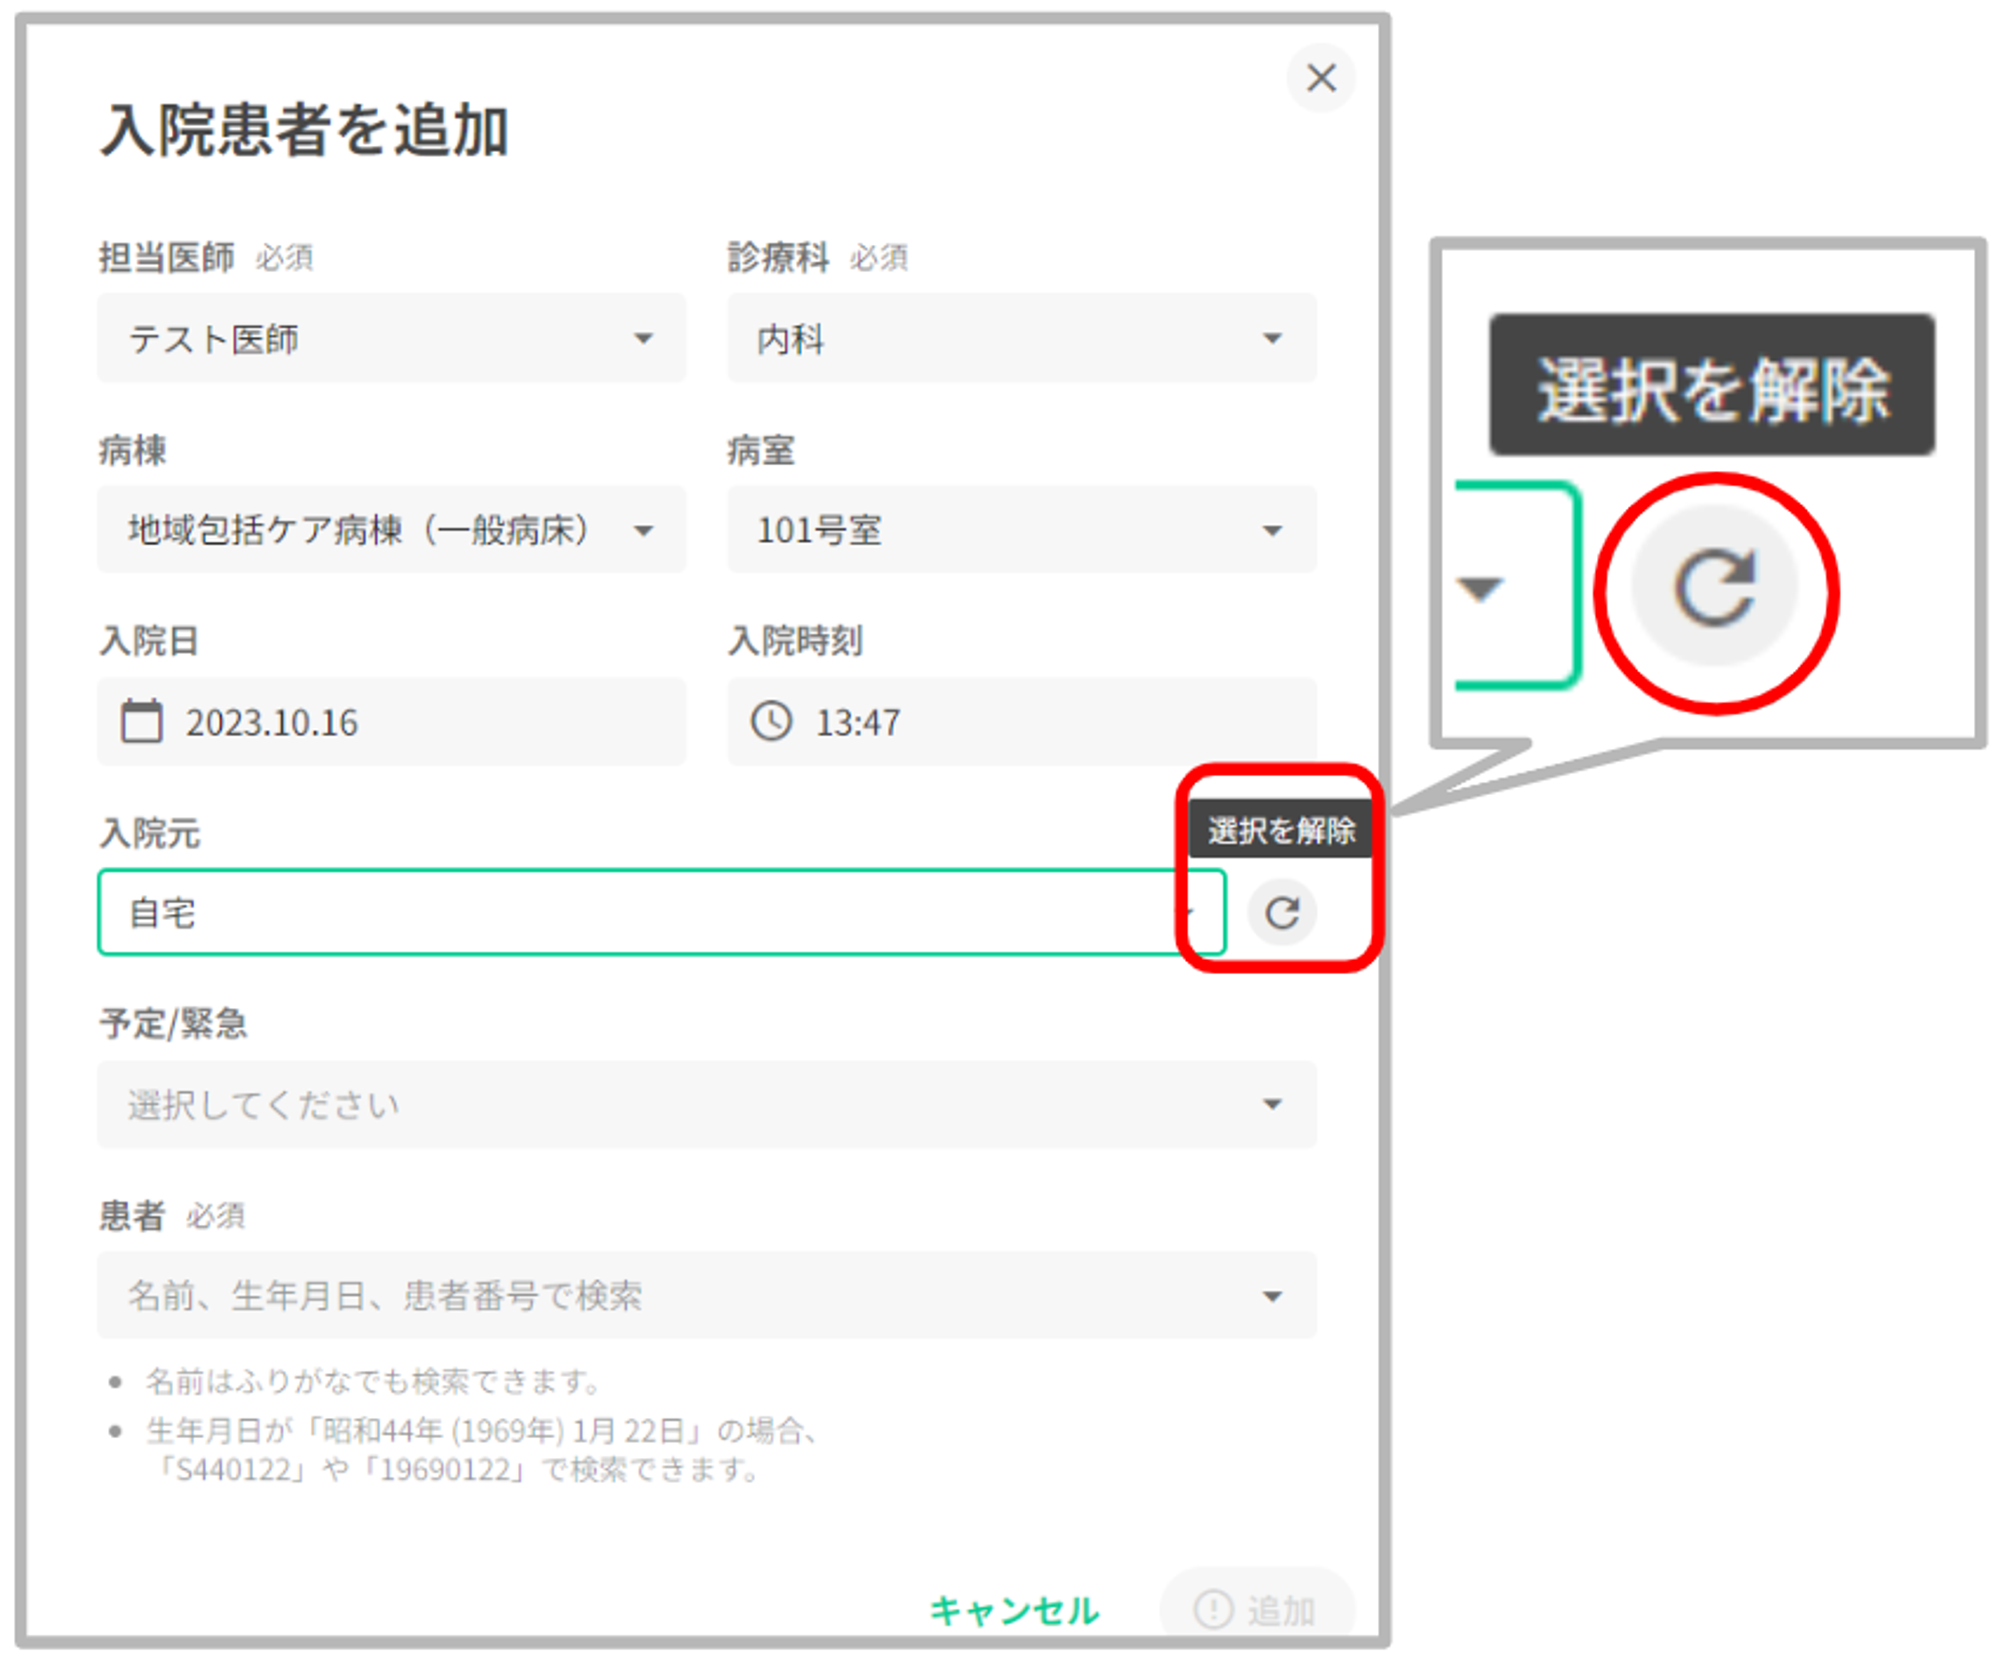Viewport: 2000px width, 1665px height.
Task: Click the 患者 search dropdown arrow
Action: (1272, 1296)
